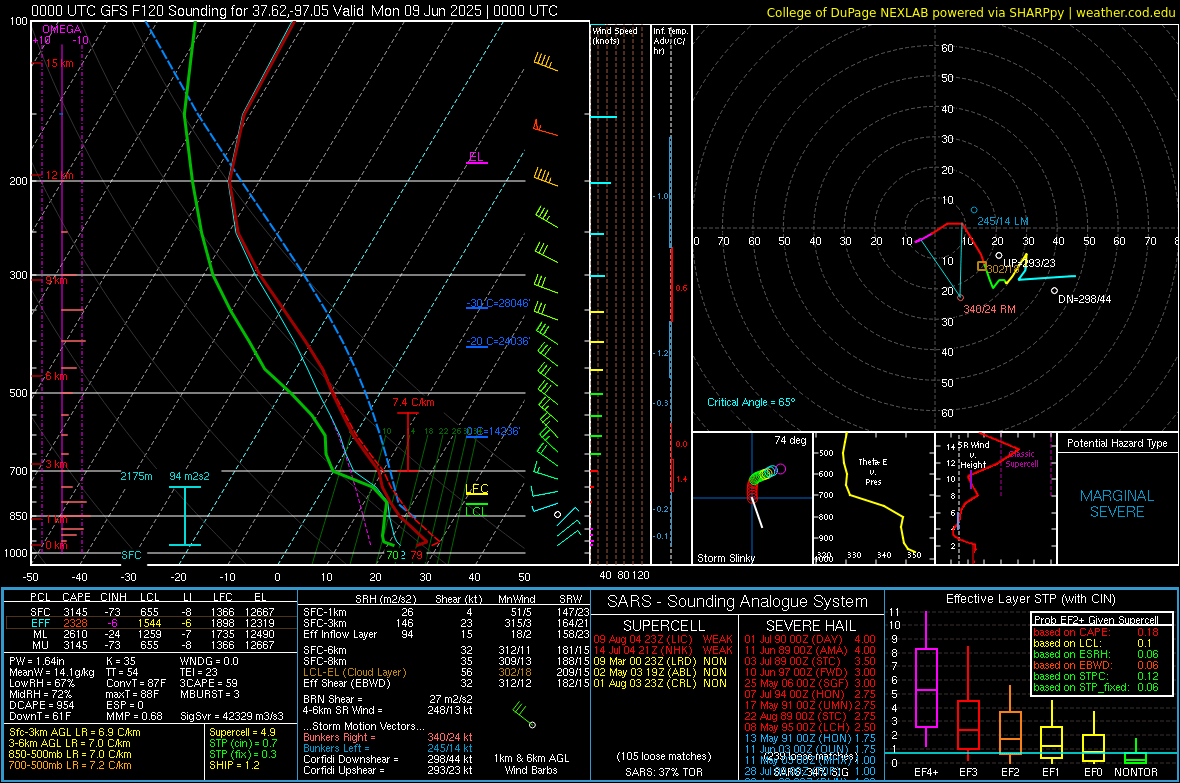
Task: Select the SFC-1km shear table row
Action: pyautogui.click(x=446, y=612)
